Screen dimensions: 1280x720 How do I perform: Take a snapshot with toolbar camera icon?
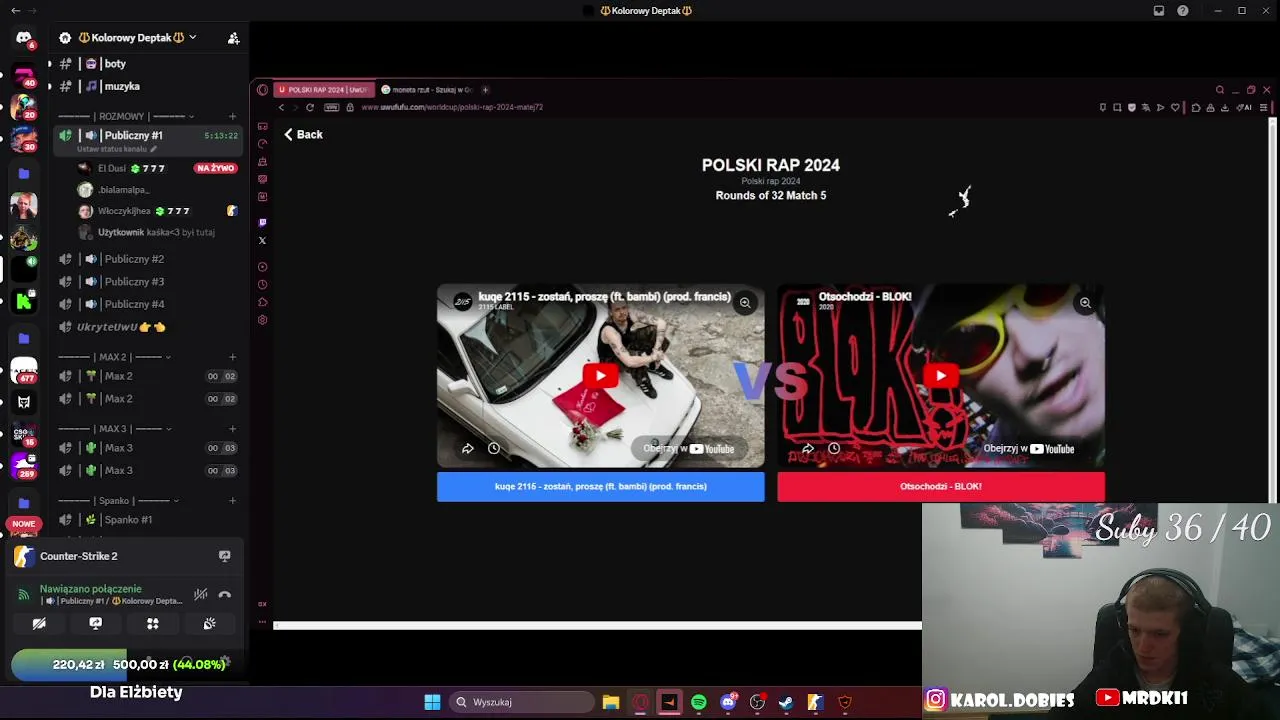(1117, 107)
